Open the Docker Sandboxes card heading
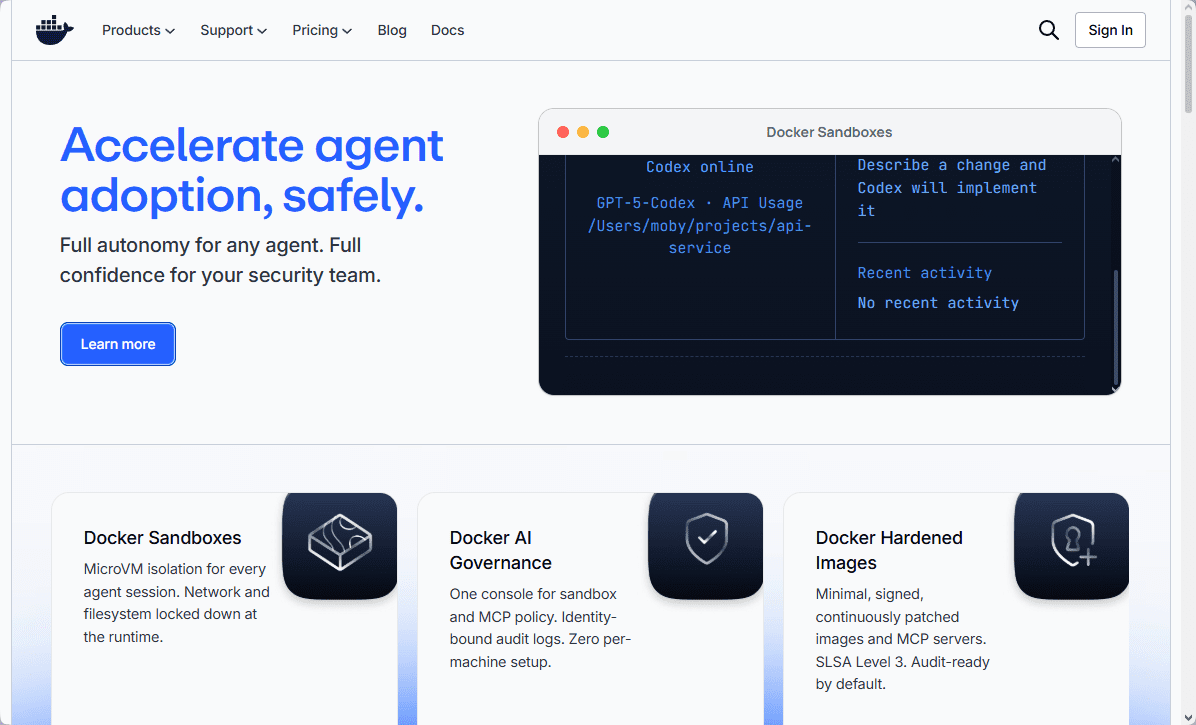The height and width of the screenshot is (725, 1196). 162,537
